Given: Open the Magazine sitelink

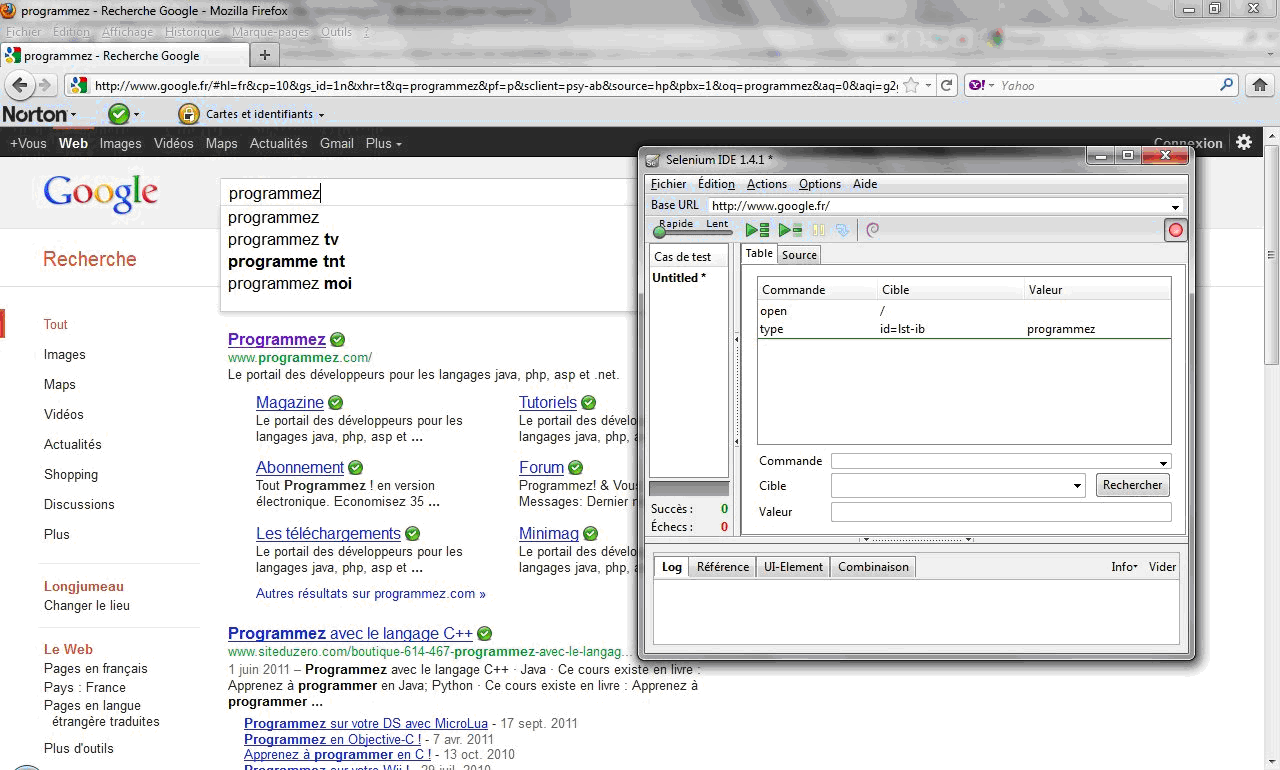Looking at the screenshot, I should point(290,402).
